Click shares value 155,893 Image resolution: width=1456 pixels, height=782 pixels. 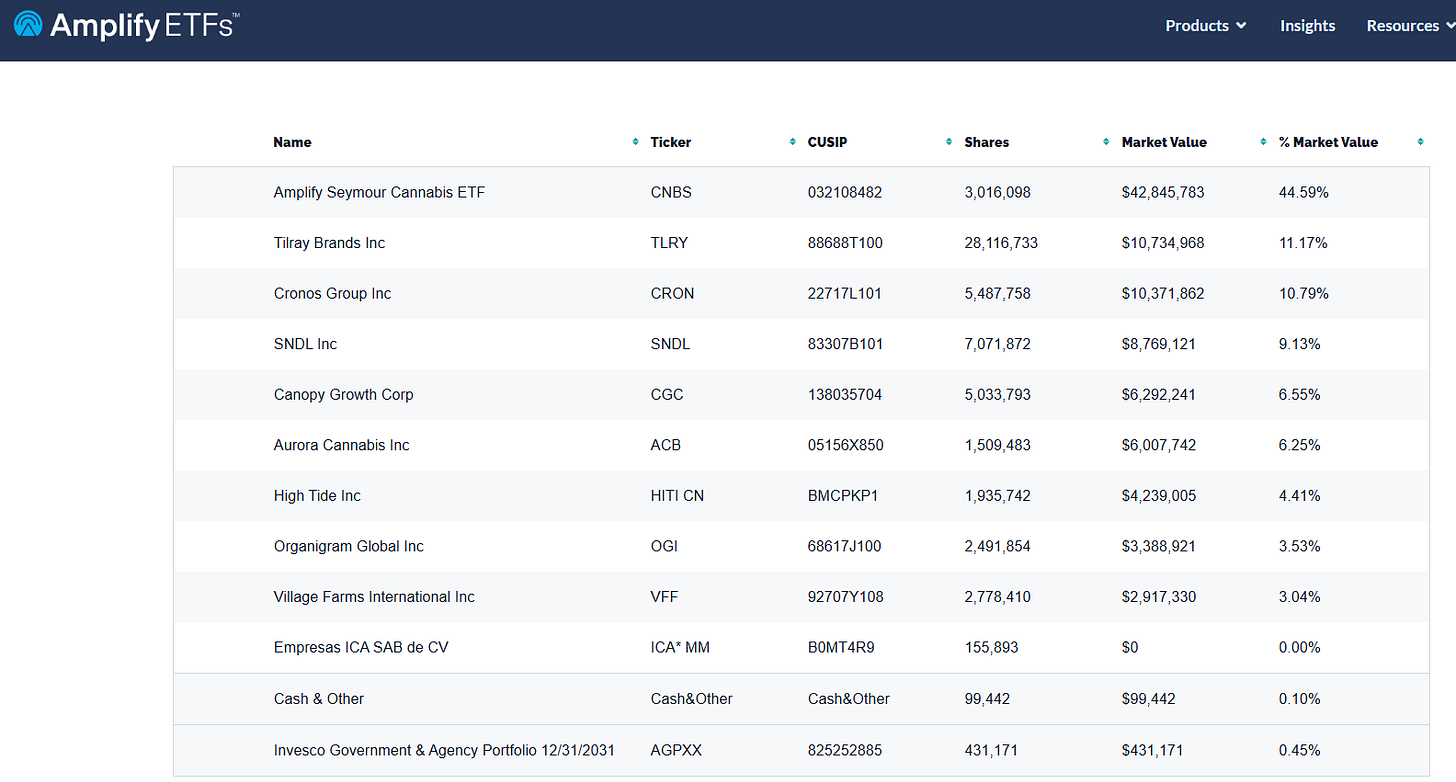[x=991, y=647]
